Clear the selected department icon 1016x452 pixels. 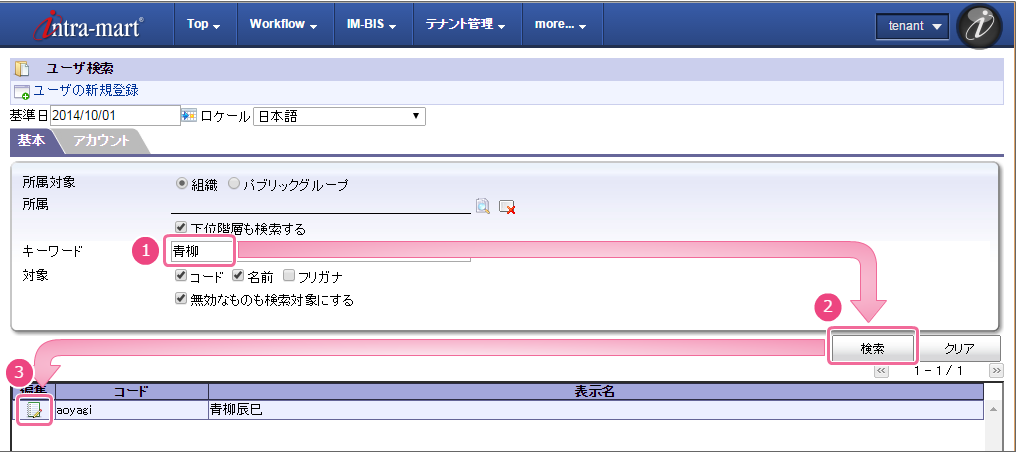point(507,206)
